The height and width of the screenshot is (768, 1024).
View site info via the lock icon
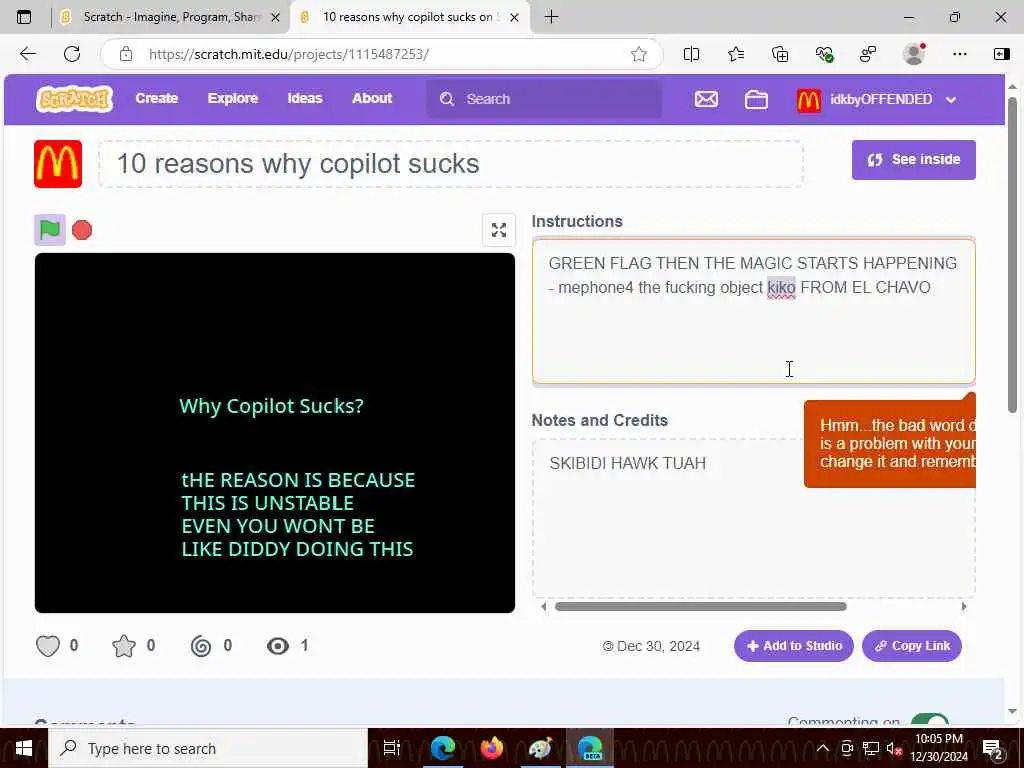[126, 54]
